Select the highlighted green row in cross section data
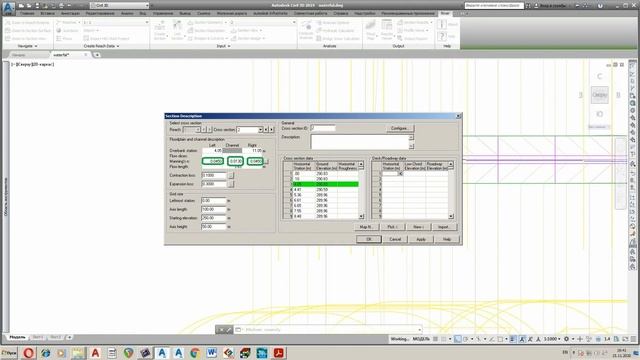The width and height of the screenshot is (640, 360). click(325, 184)
